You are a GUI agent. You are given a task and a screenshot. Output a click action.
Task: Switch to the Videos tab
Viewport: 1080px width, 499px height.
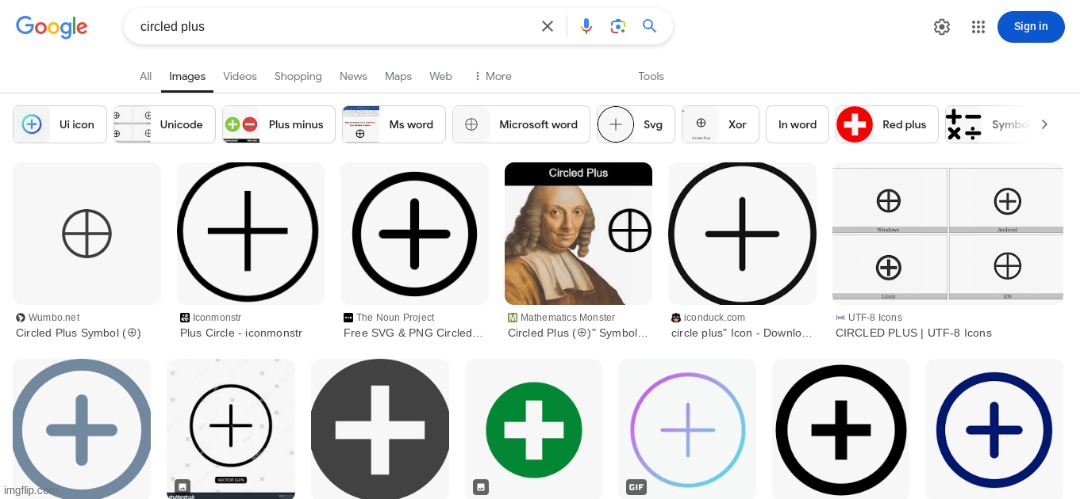[x=240, y=77]
